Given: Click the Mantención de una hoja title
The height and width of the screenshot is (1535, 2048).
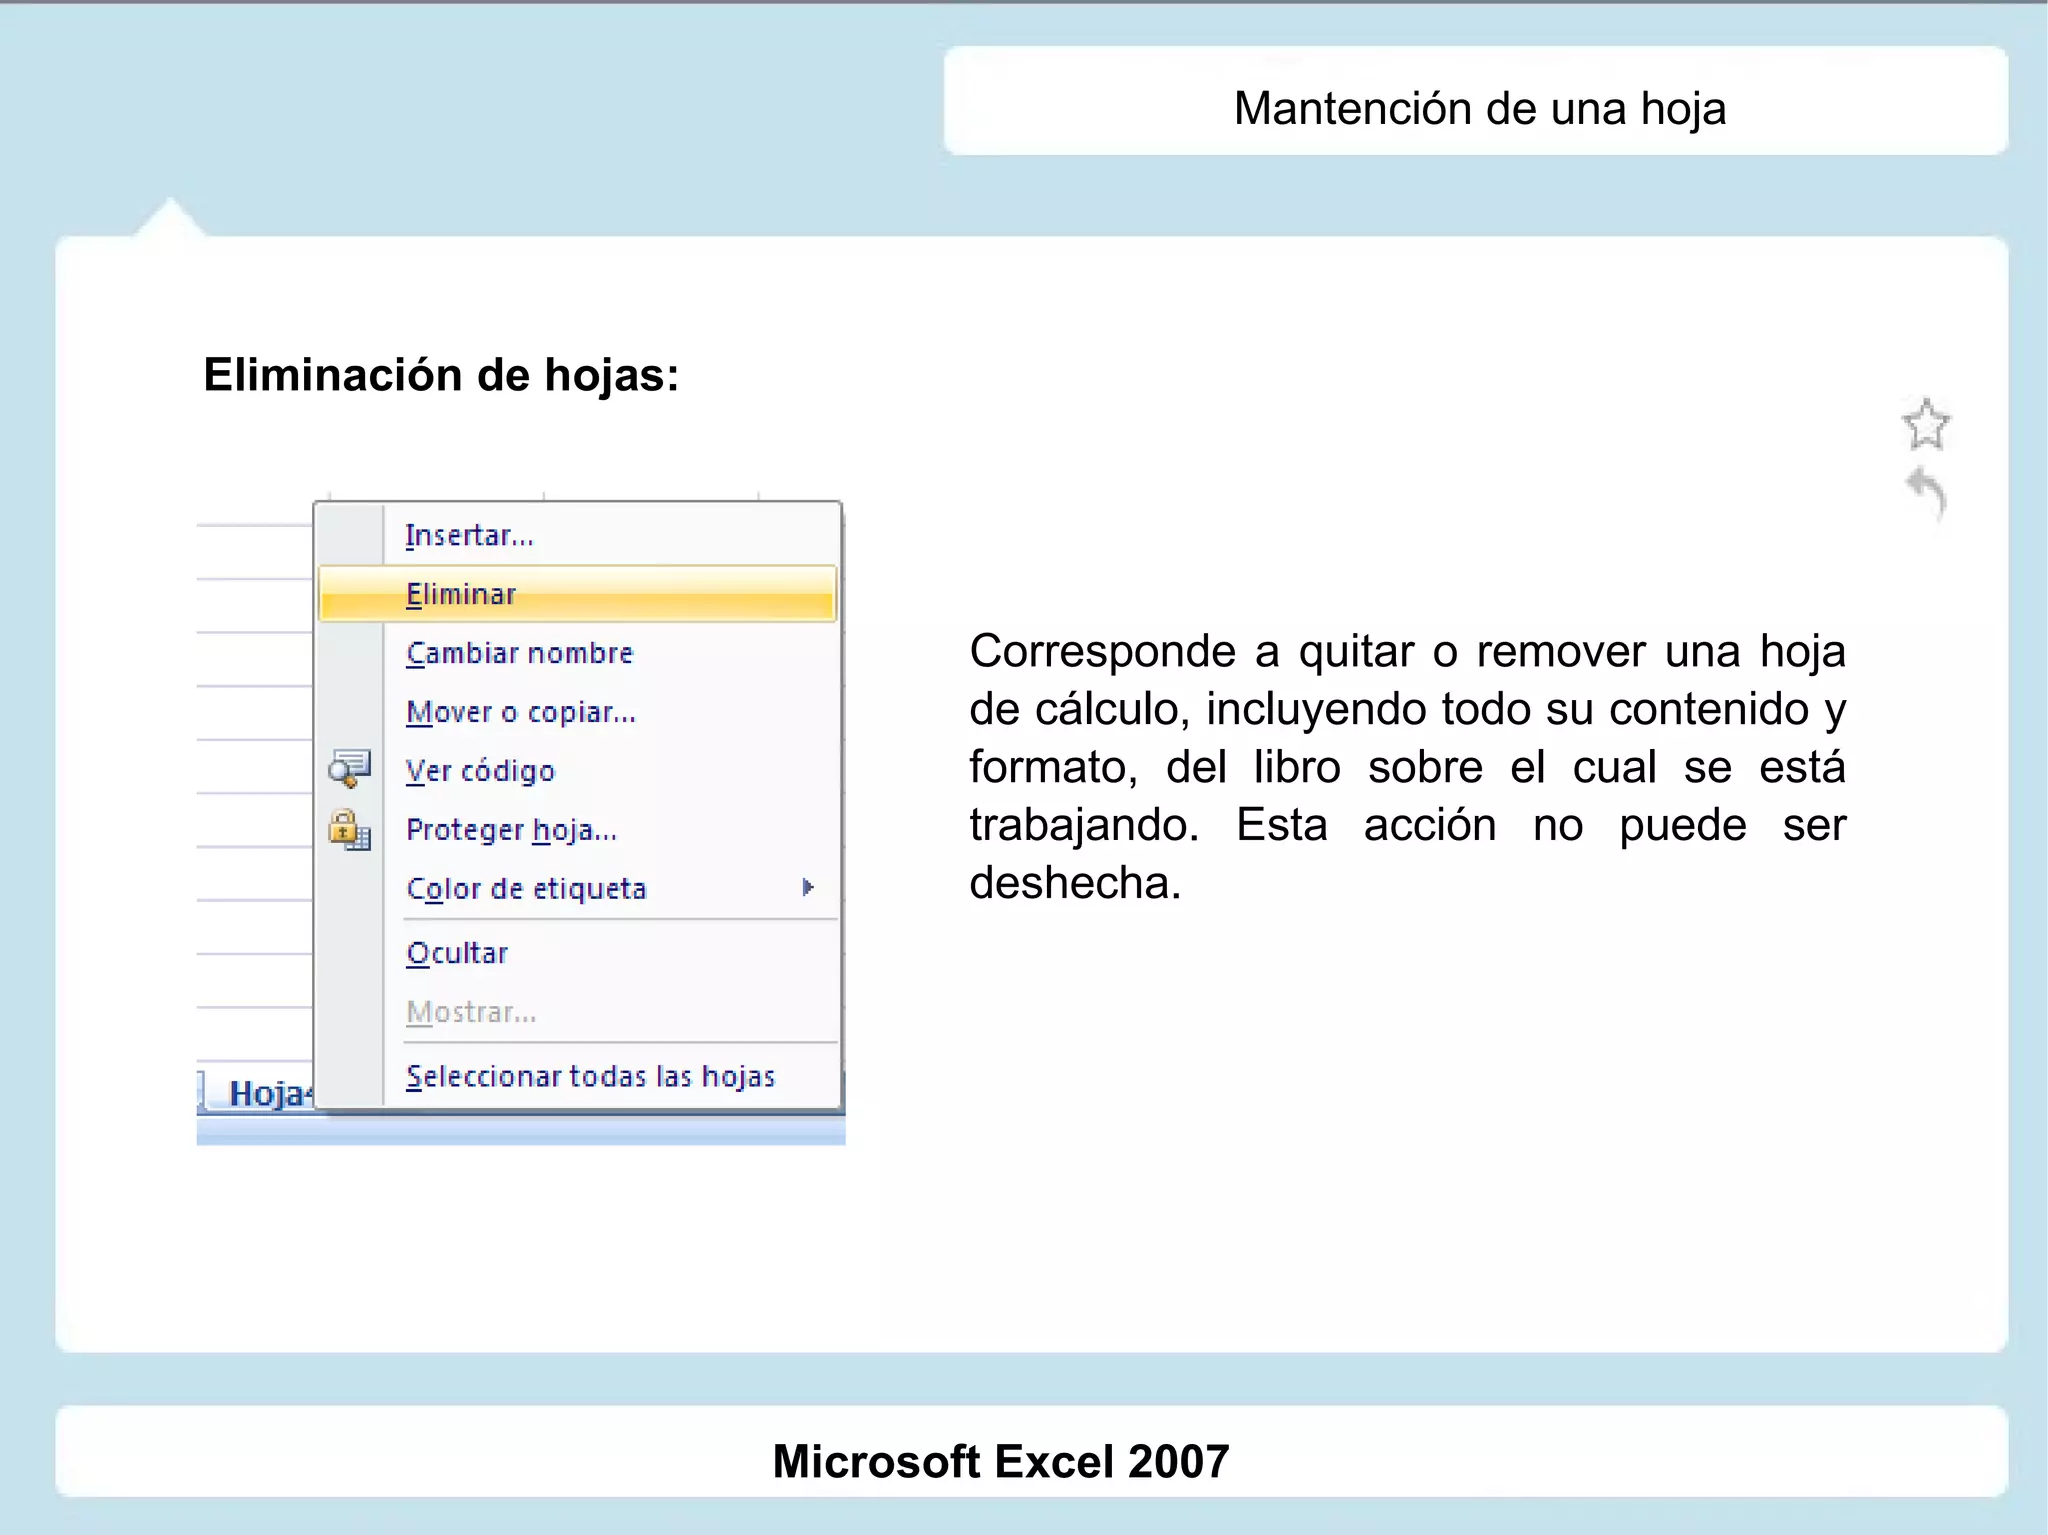Looking at the screenshot, I should pyautogui.click(x=1479, y=108).
